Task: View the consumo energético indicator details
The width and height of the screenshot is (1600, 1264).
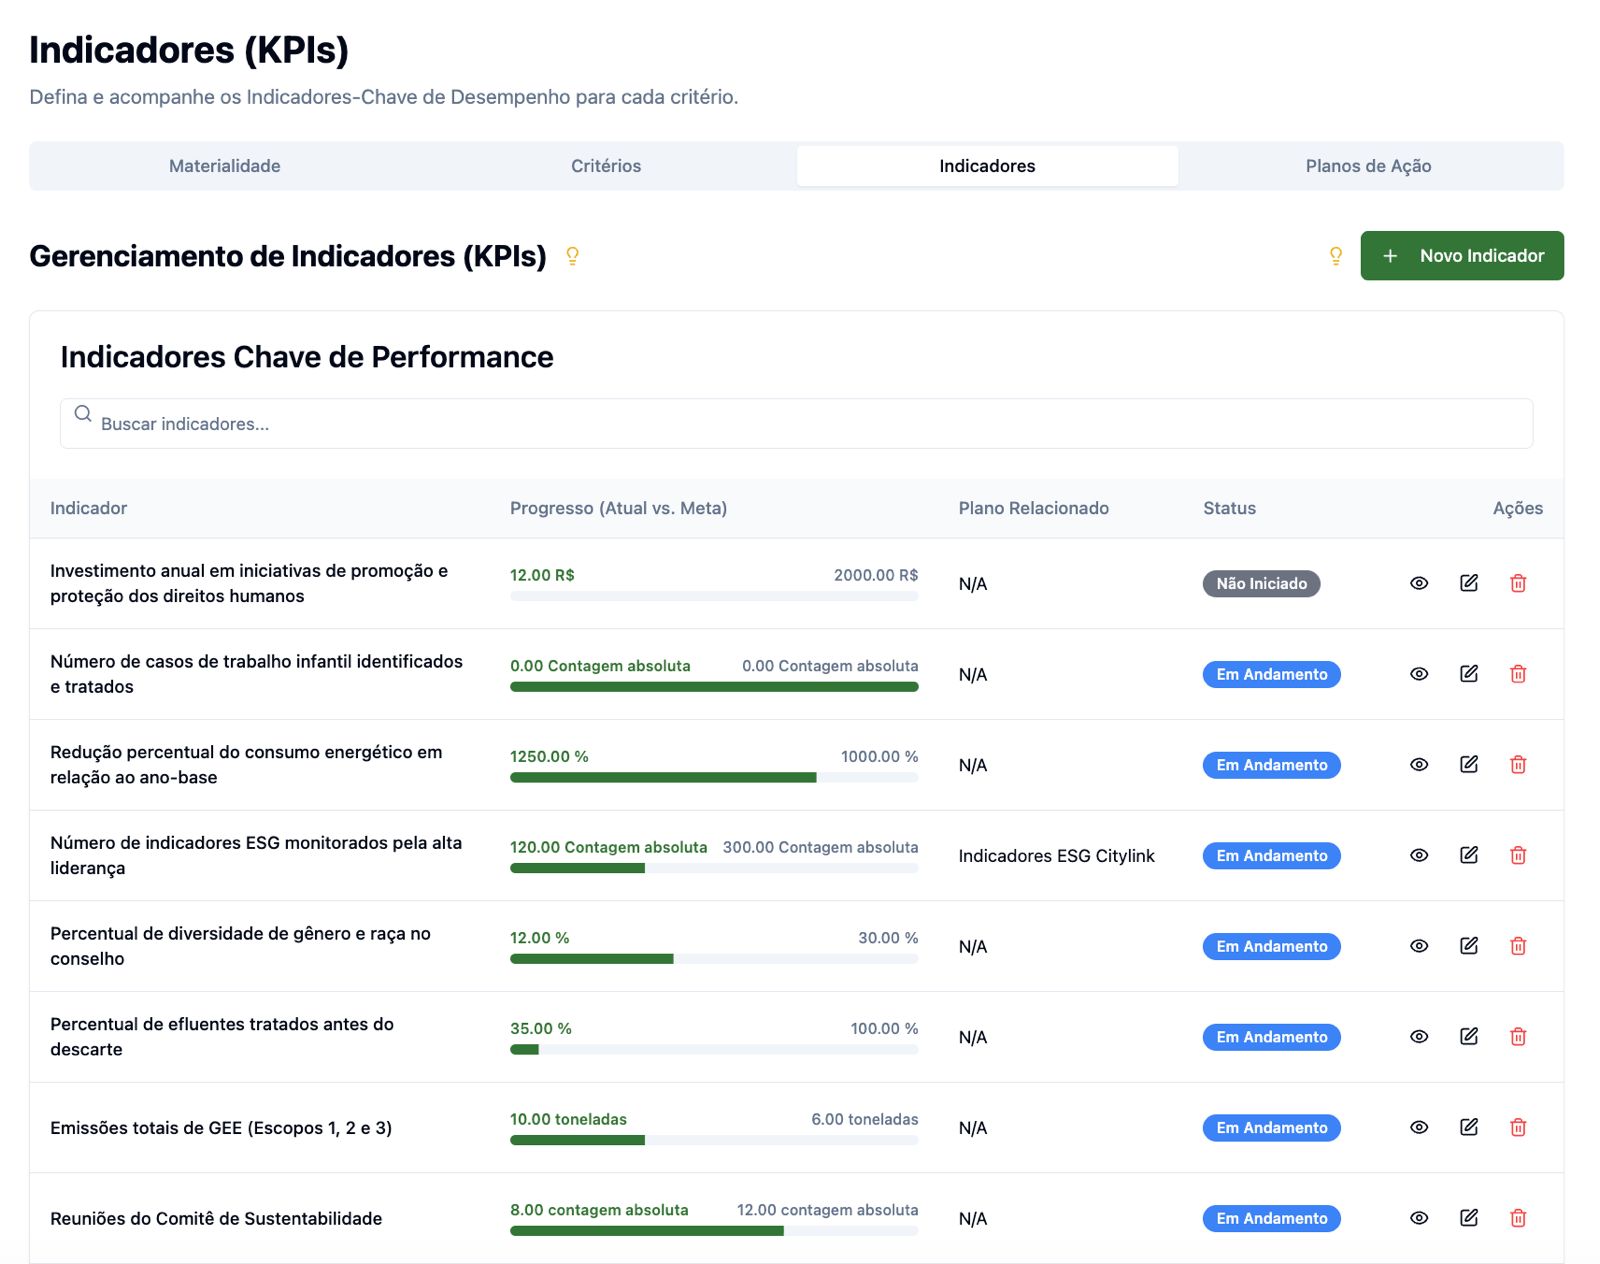Action: click(1418, 765)
